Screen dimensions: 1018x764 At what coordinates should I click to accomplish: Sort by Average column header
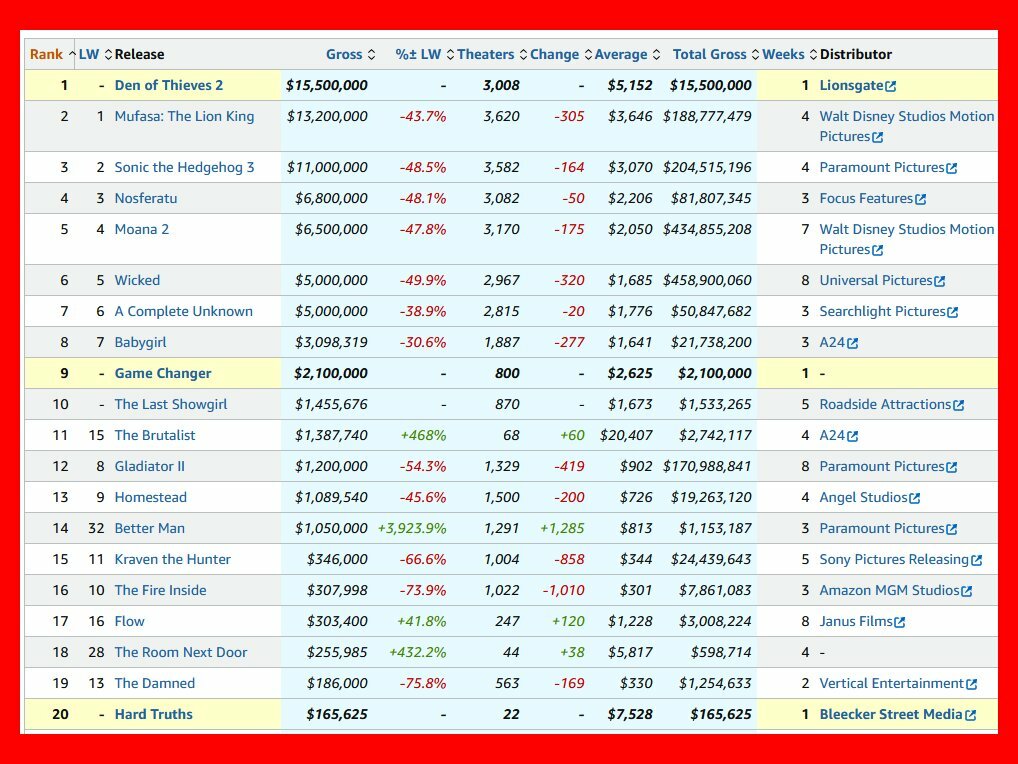click(627, 55)
